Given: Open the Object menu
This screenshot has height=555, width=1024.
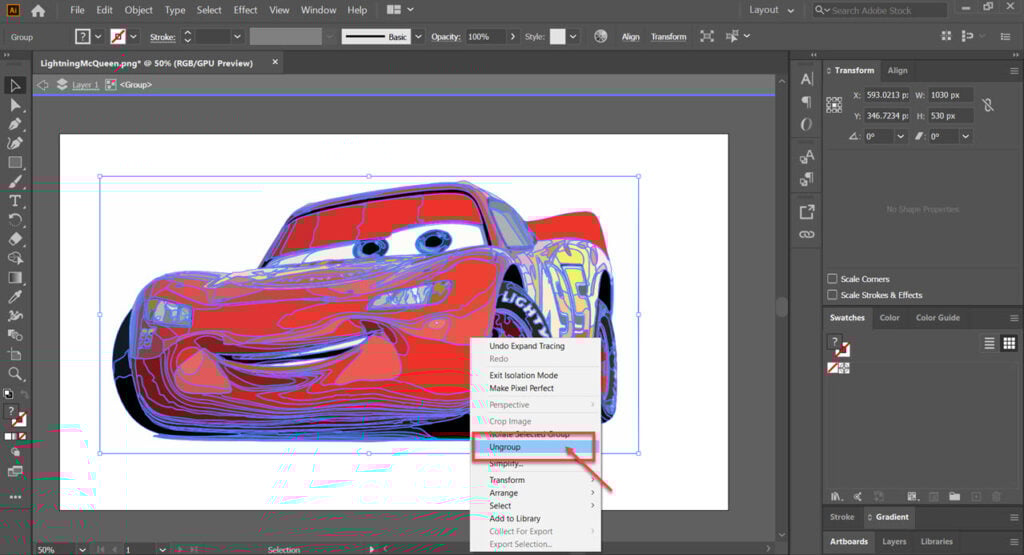Looking at the screenshot, I should pyautogui.click(x=138, y=10).
